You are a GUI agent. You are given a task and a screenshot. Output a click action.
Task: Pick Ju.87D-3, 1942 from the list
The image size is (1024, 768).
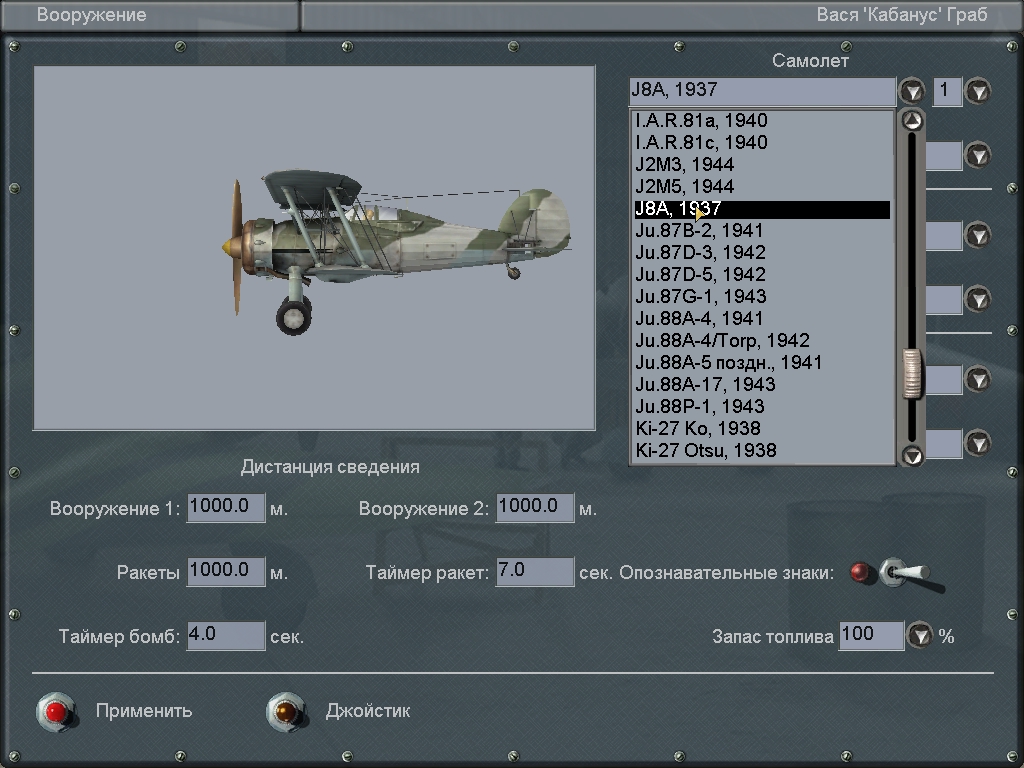coord(762,253)
